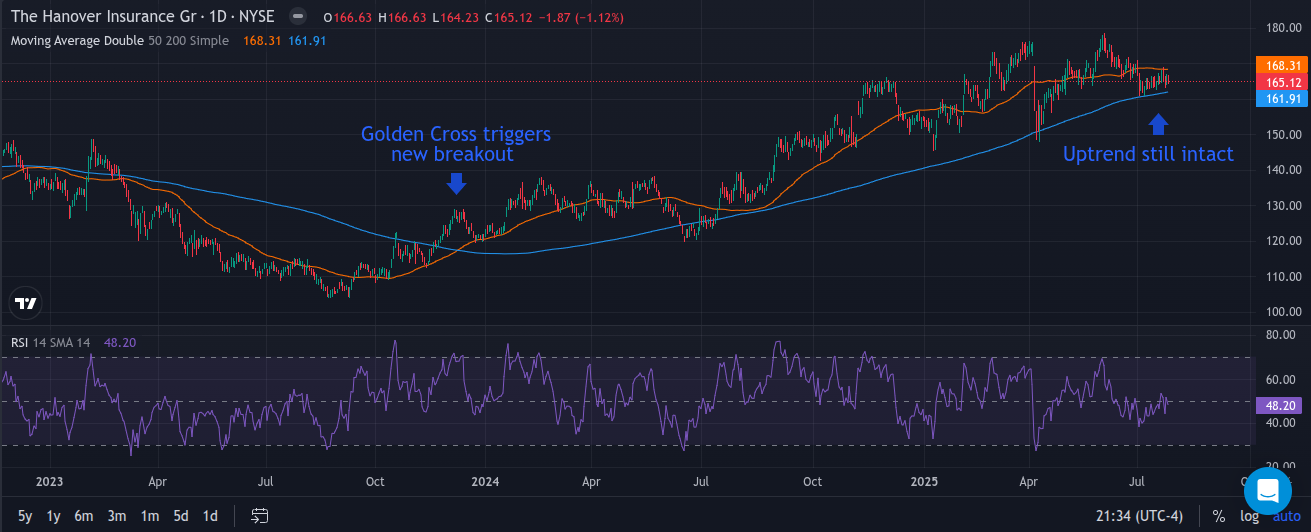Image resolution: width=1311 pixels, height=532 pixels.
Task: Toggle log scale mode
Action: click(x=1250, y=516)
